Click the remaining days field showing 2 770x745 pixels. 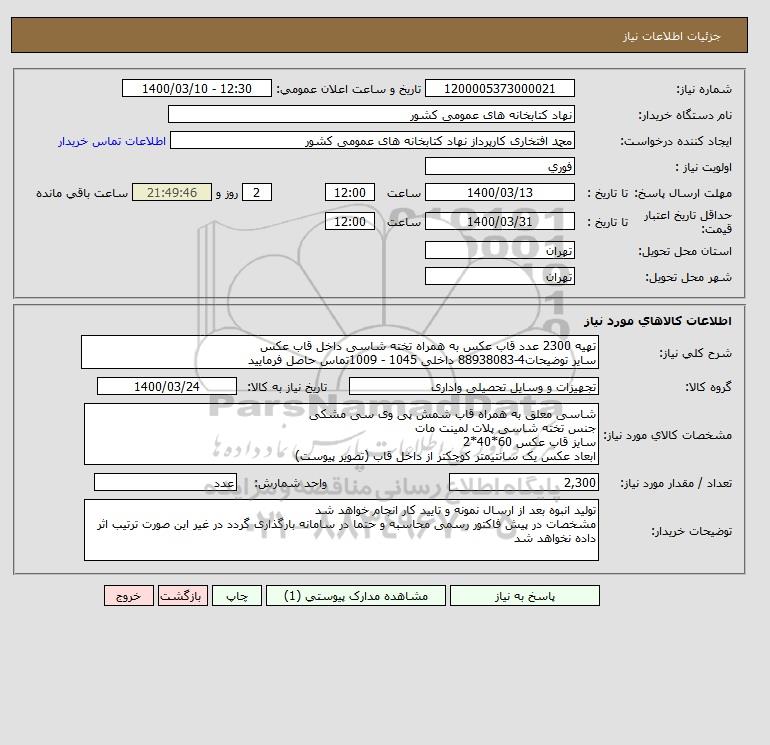coord(256,193)
